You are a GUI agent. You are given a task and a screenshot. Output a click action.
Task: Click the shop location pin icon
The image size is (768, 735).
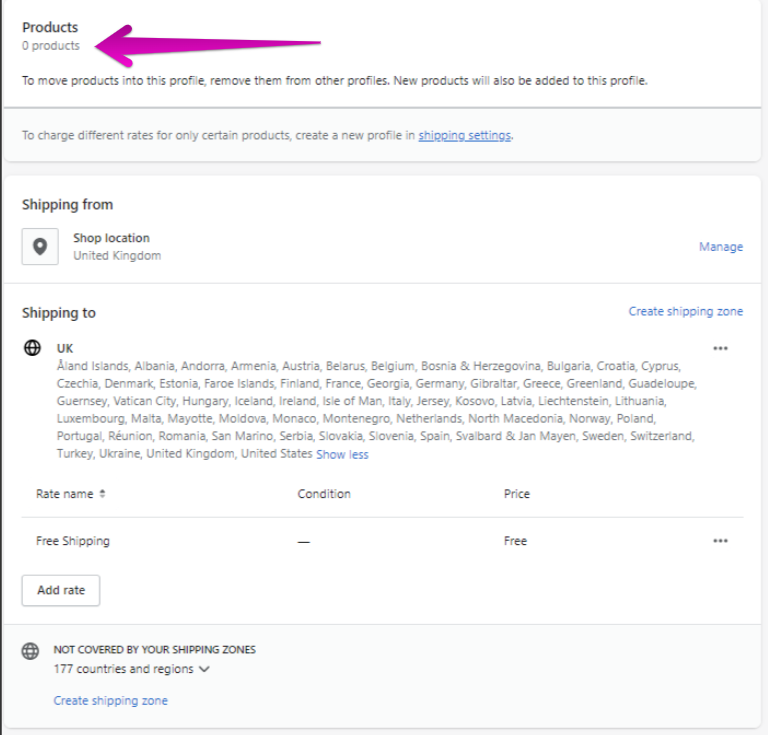[x=39, y=247]
